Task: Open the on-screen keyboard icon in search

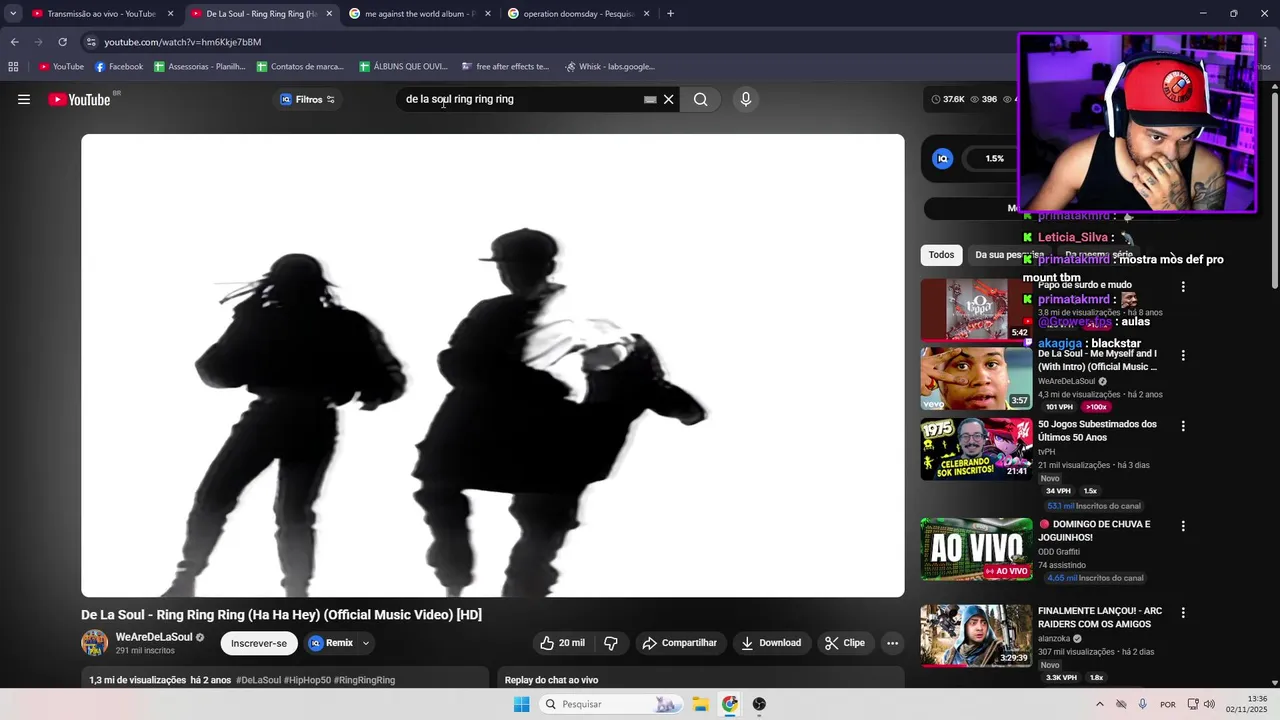Action: [x=650, y=99]
